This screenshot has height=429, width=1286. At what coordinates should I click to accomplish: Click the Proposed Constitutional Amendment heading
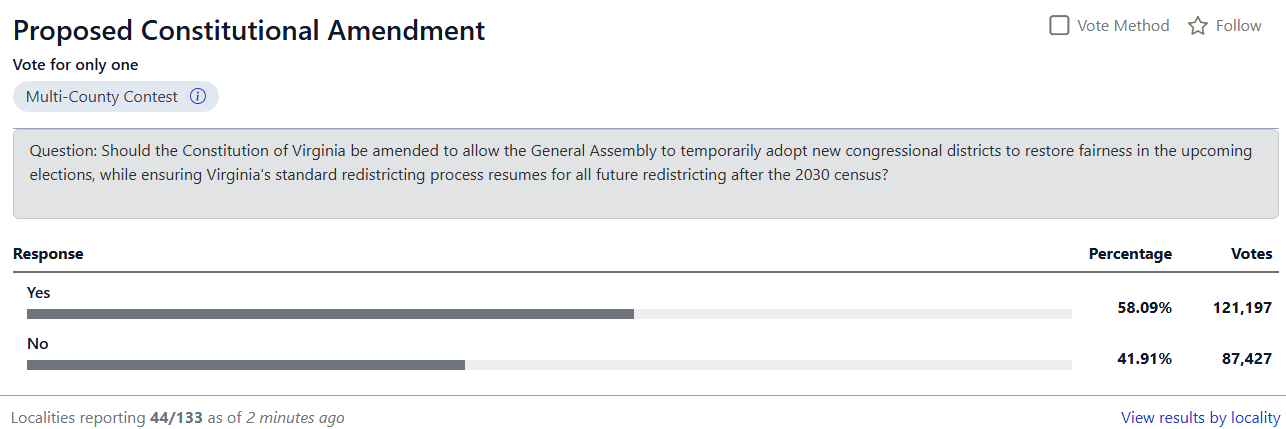249,31
